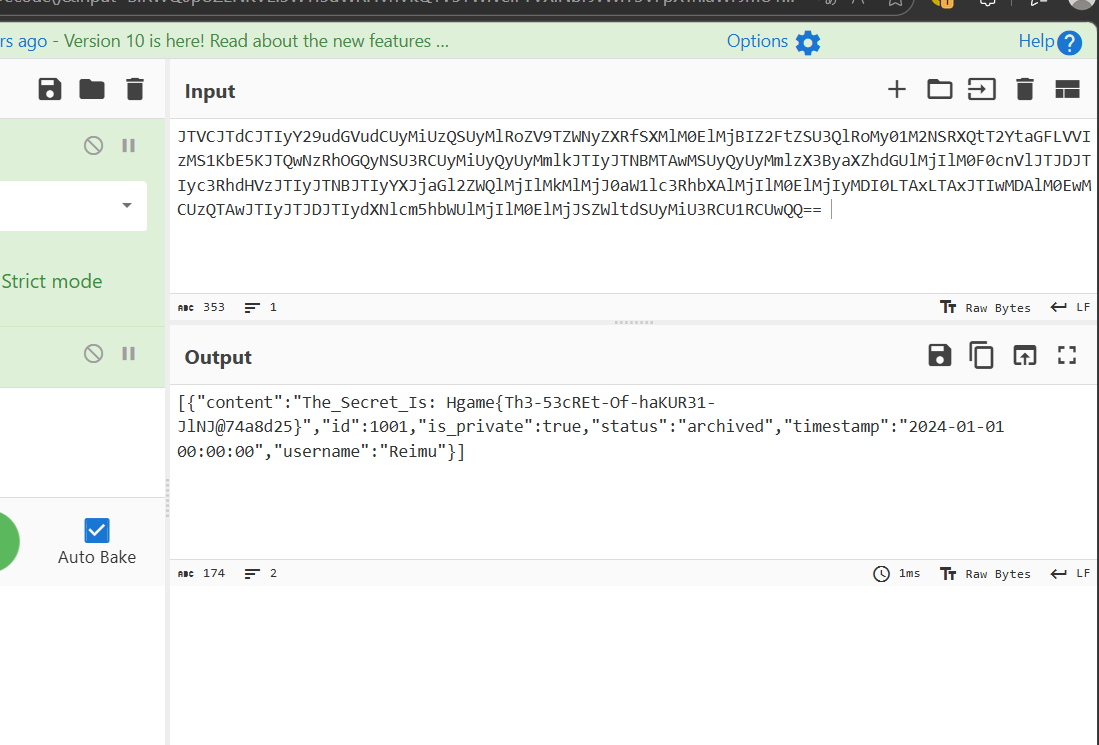Copy raw output to clipboard
This screenshot has width=1099, height=745.
[x=981, y=356]
